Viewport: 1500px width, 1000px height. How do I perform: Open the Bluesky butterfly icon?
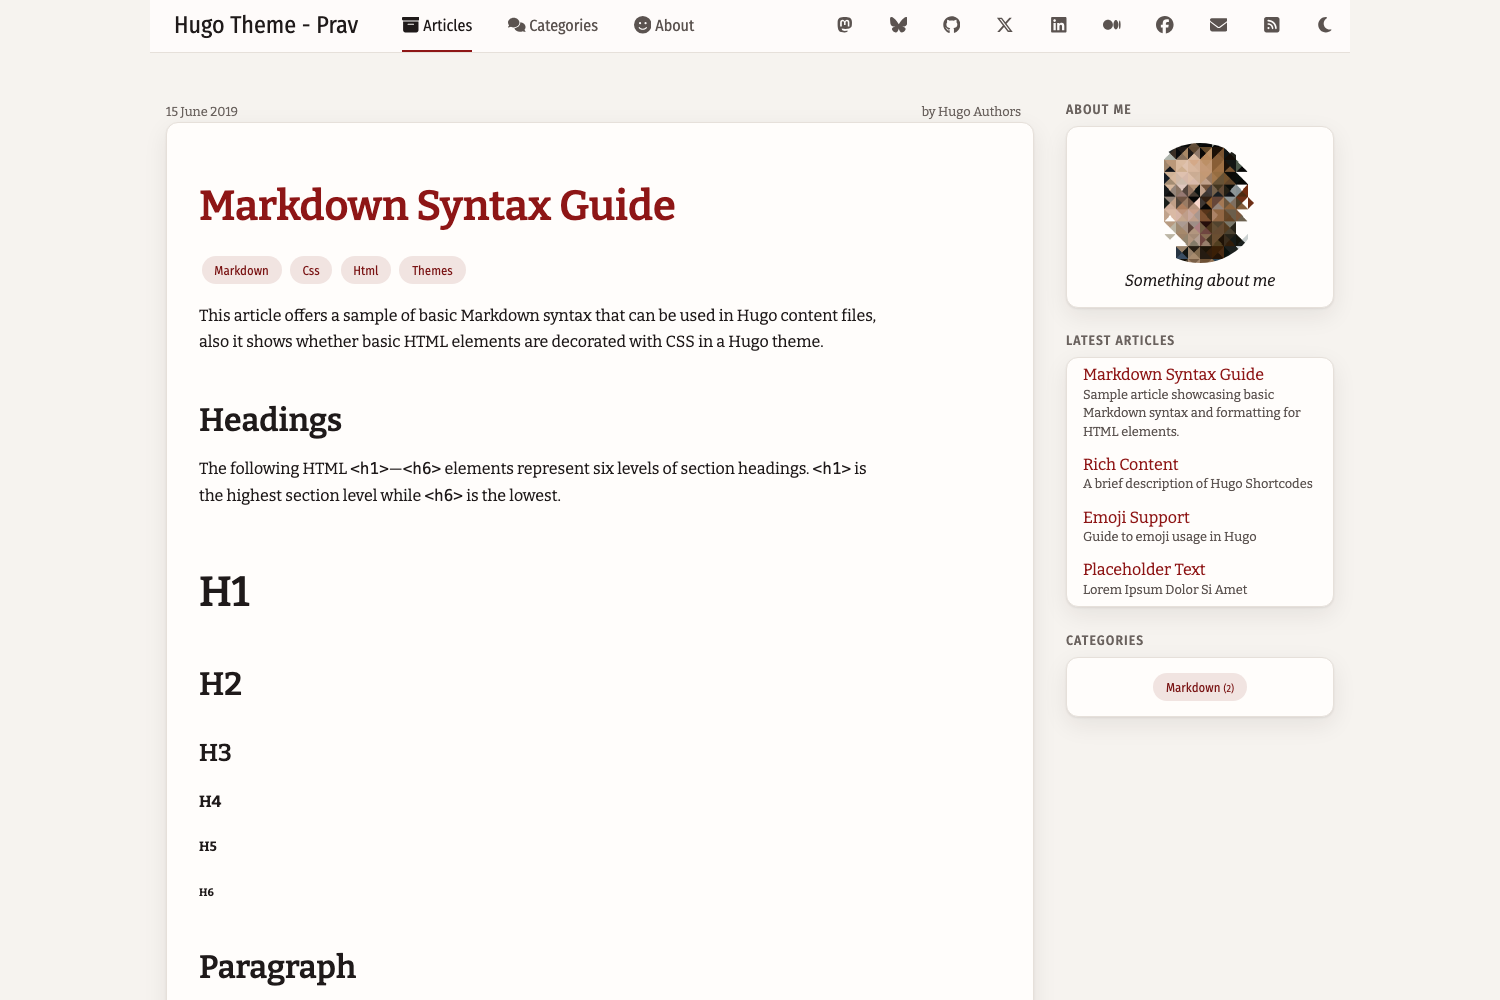point(898,25)
